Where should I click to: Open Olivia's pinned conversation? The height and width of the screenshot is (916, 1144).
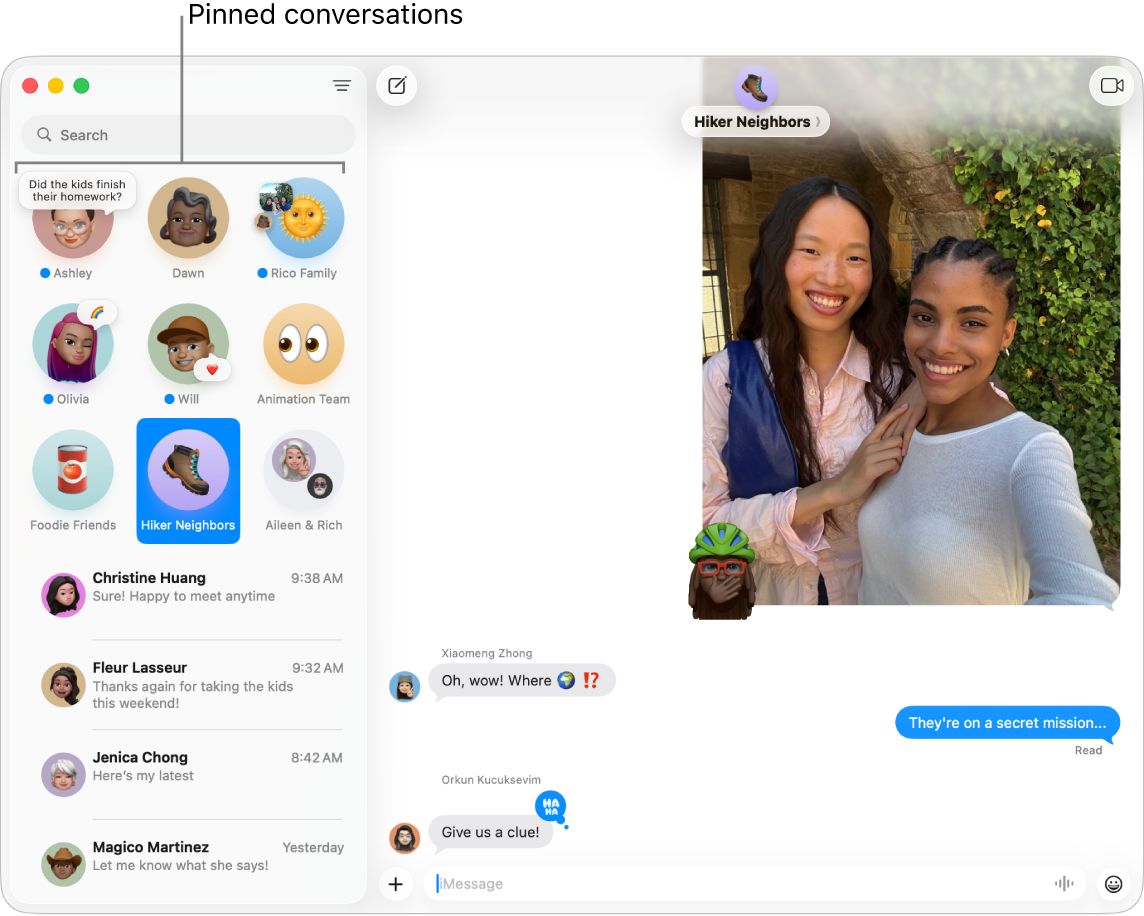(72, 344)
